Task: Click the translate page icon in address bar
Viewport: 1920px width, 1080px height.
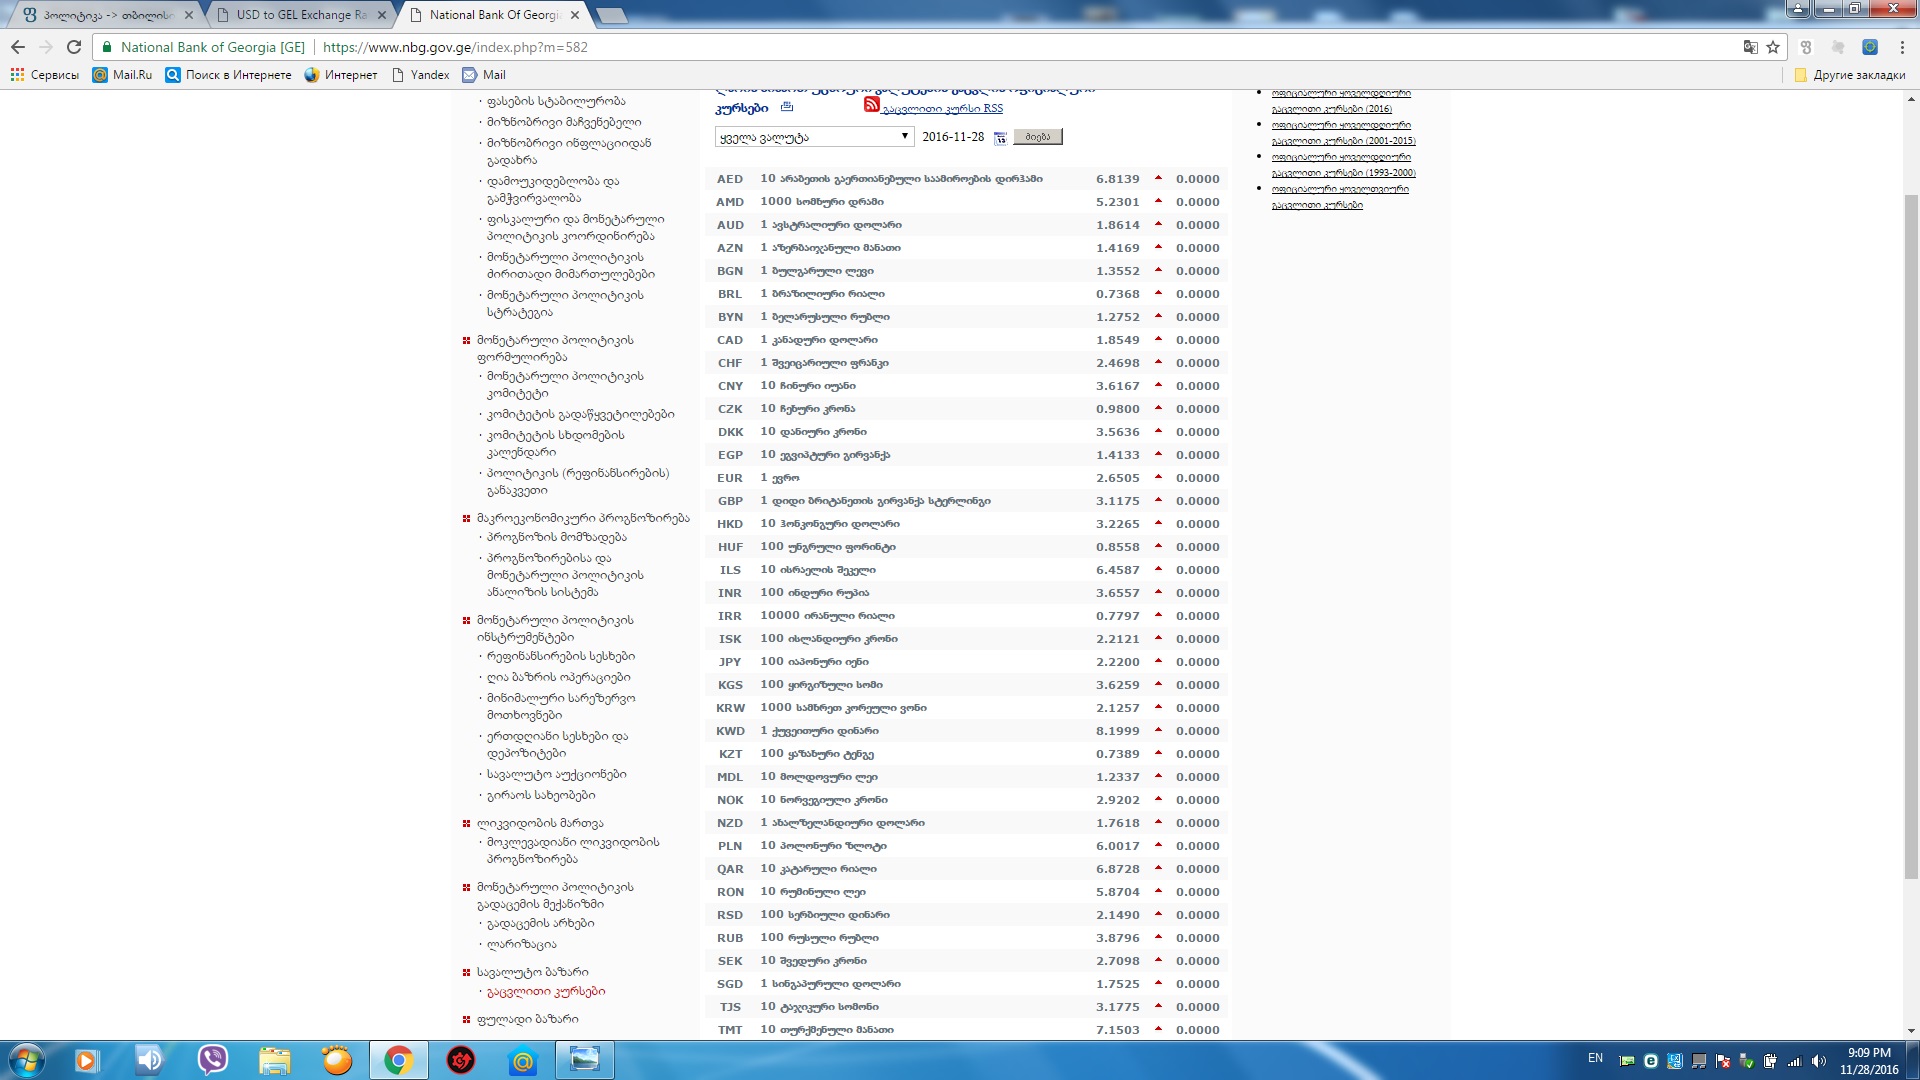Action: tap(1750, 47)
